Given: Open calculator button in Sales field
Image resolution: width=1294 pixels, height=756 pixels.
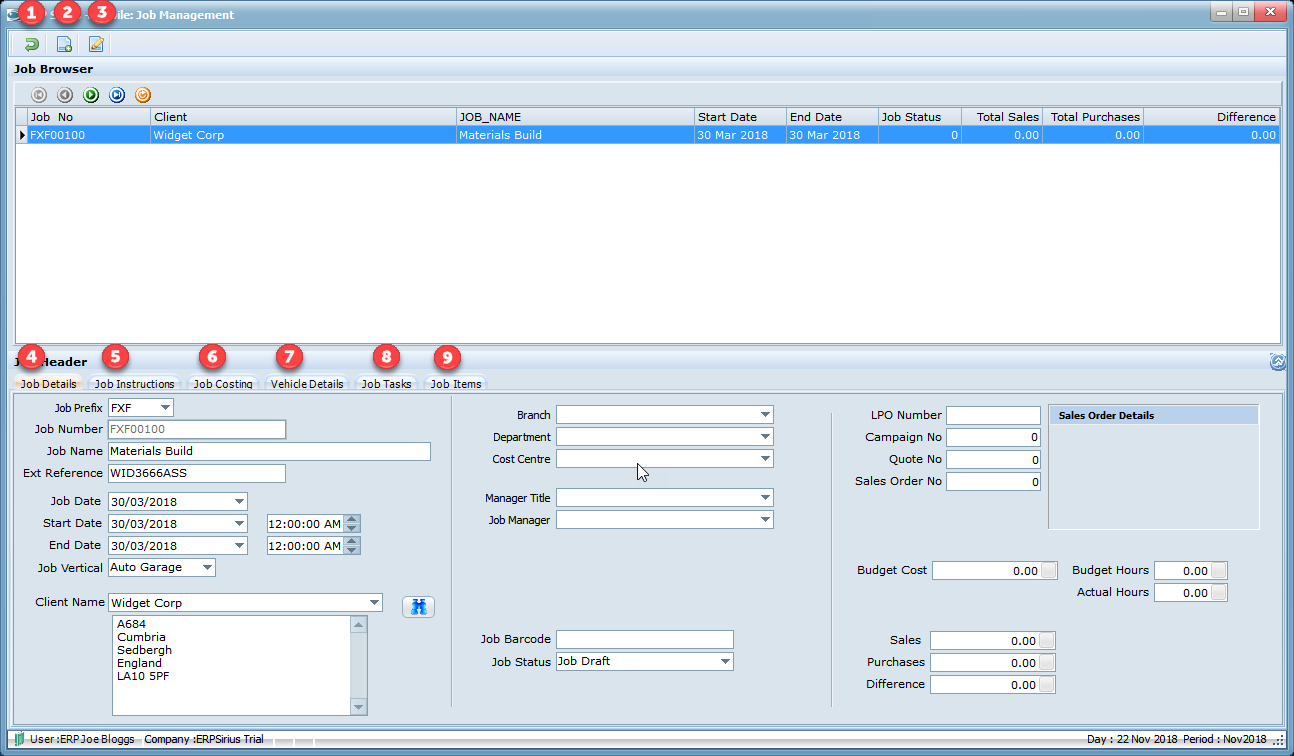Looking at the screenshot, I should pos(1048,641).
